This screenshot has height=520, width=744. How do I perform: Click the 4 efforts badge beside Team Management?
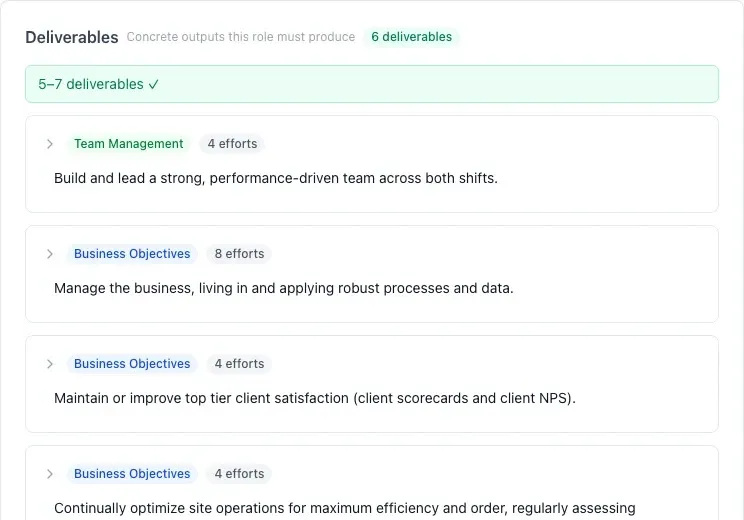[232, 144]
